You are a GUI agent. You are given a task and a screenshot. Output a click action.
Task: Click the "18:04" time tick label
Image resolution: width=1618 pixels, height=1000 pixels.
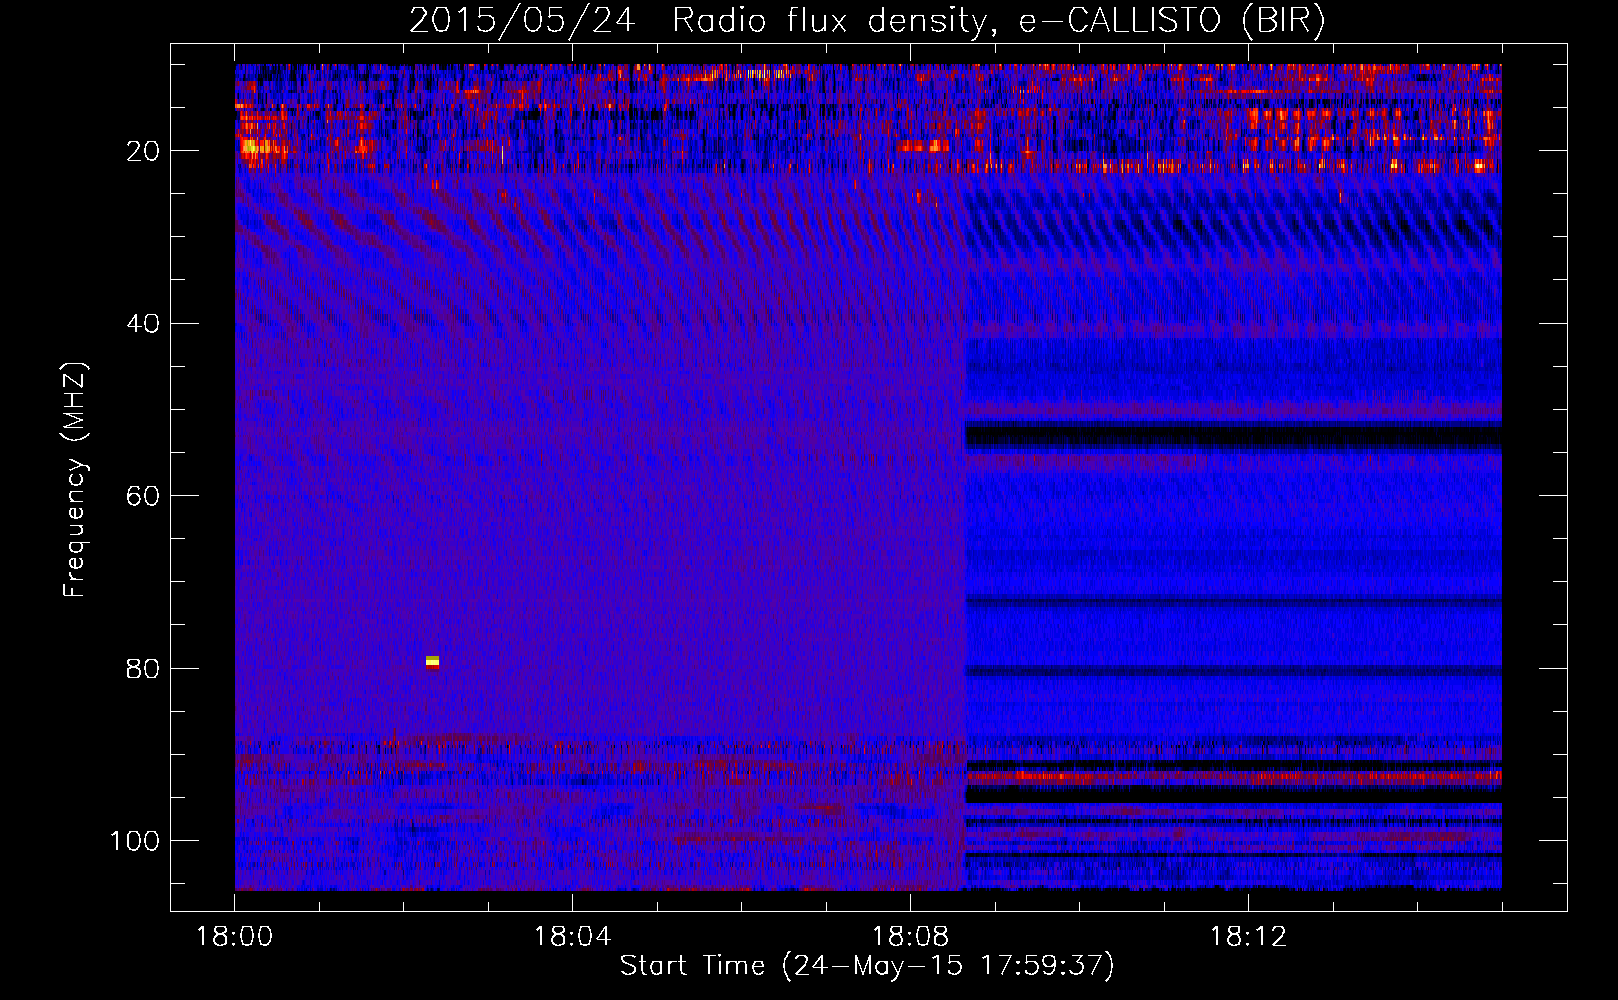coord(572,937)
